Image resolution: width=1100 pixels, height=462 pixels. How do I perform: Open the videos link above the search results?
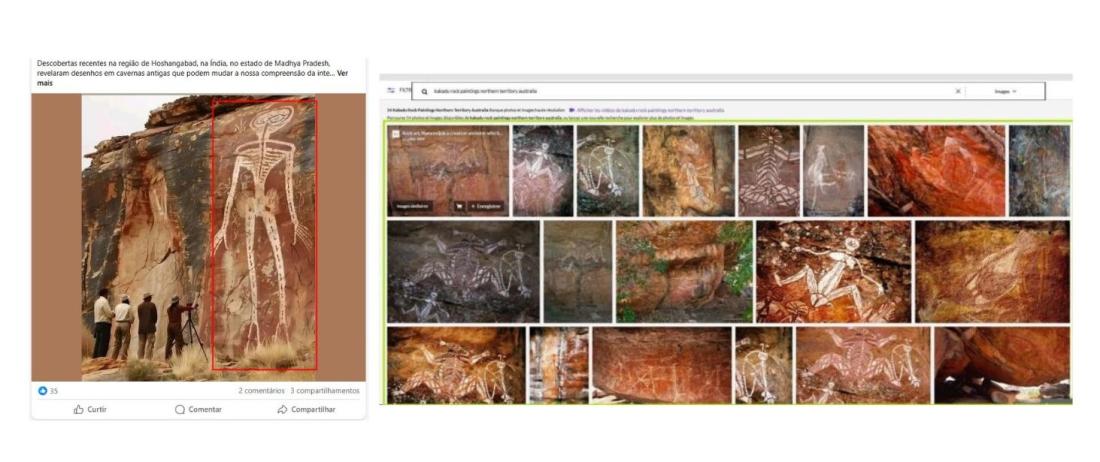(x=646, y=110)
